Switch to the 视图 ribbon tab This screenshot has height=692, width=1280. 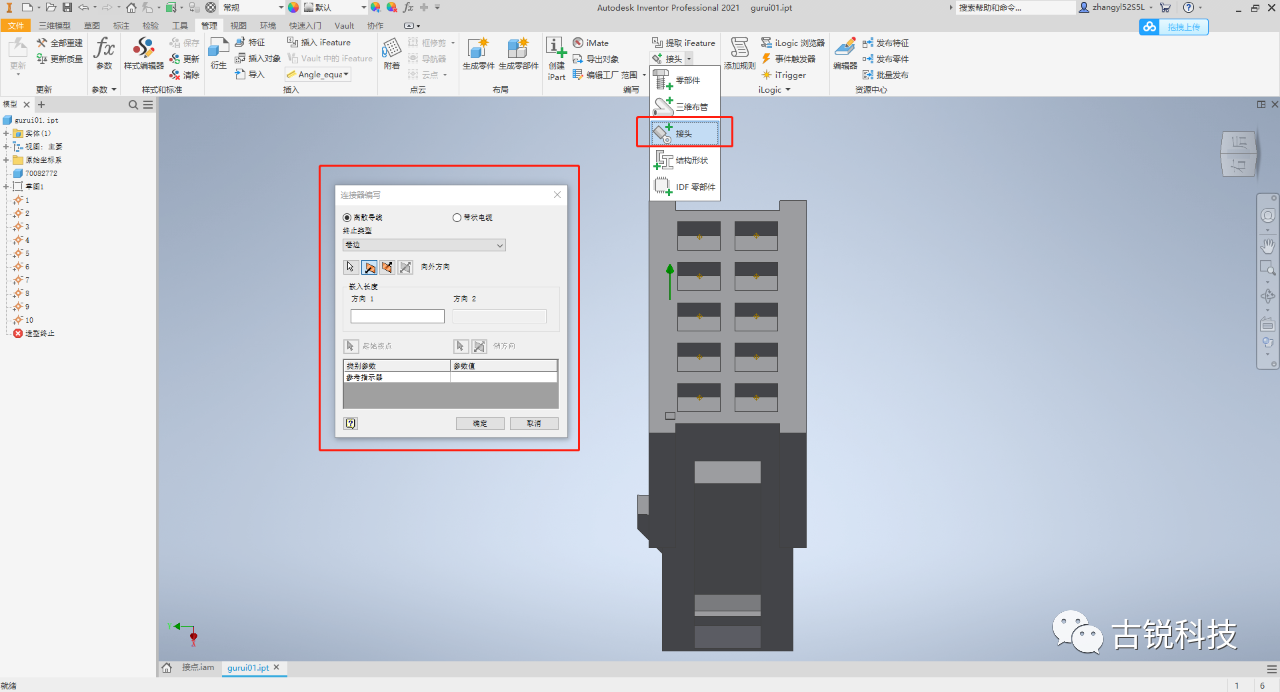pos(238,25)
